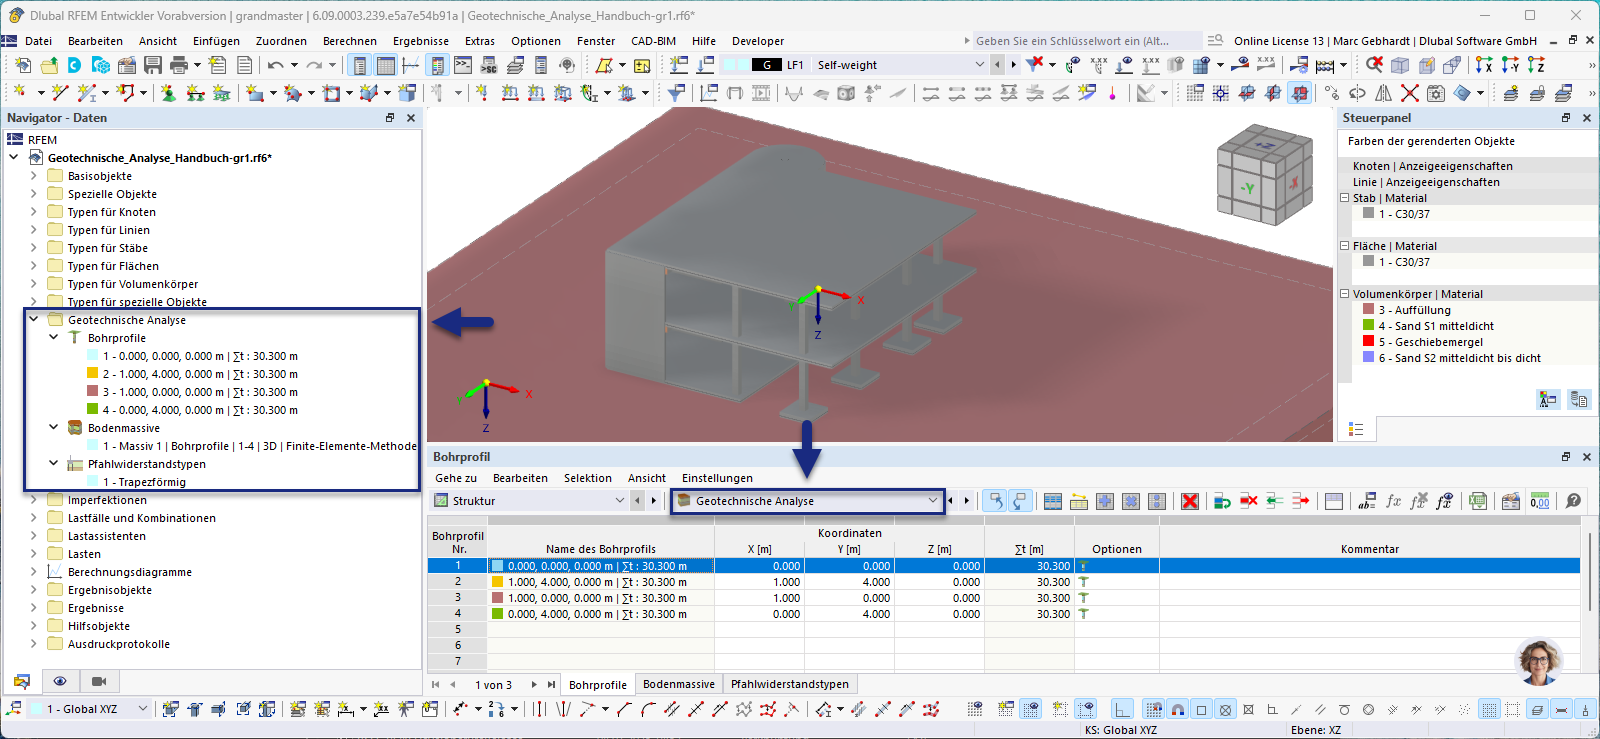Viewport: 1600px width, 739px height.
Task: Click the fx formula icon in table toolbar
Action: (1393, 501)
